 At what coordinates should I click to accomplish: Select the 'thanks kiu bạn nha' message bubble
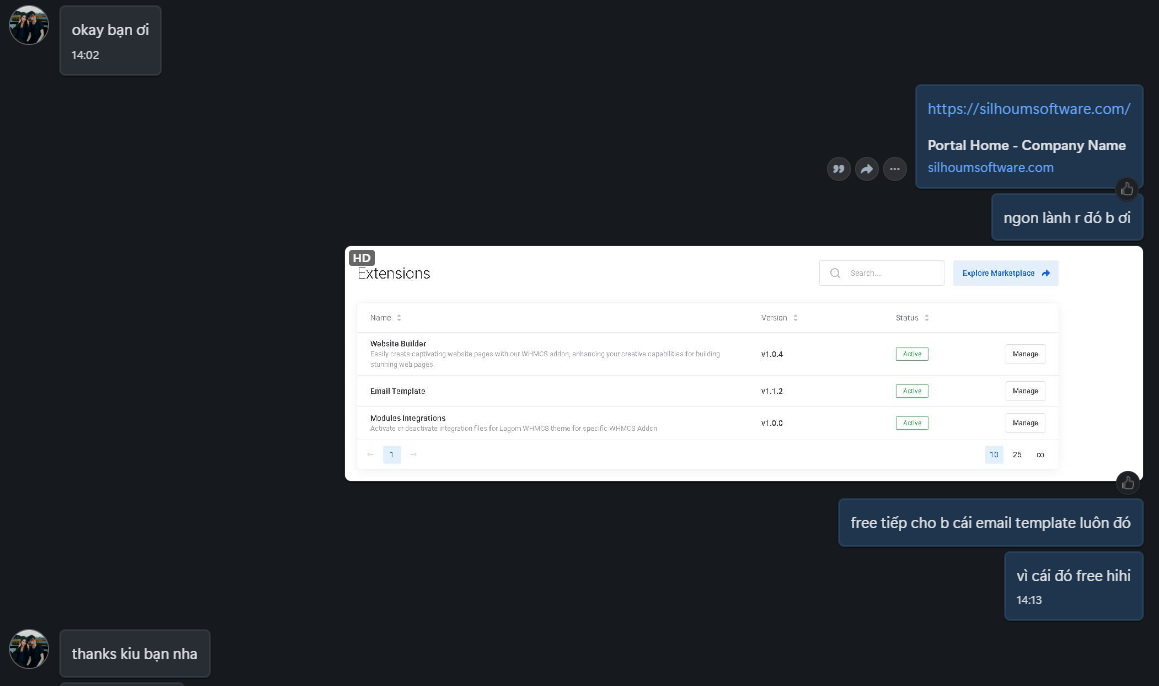[134, 654]
